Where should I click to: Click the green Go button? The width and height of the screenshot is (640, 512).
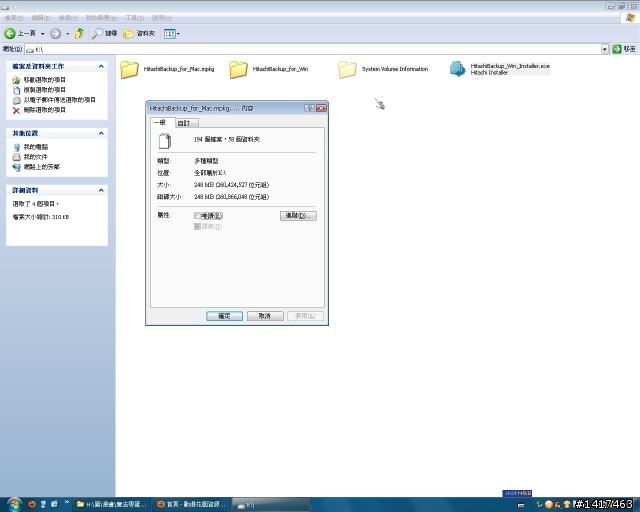(x=624, y=49)
